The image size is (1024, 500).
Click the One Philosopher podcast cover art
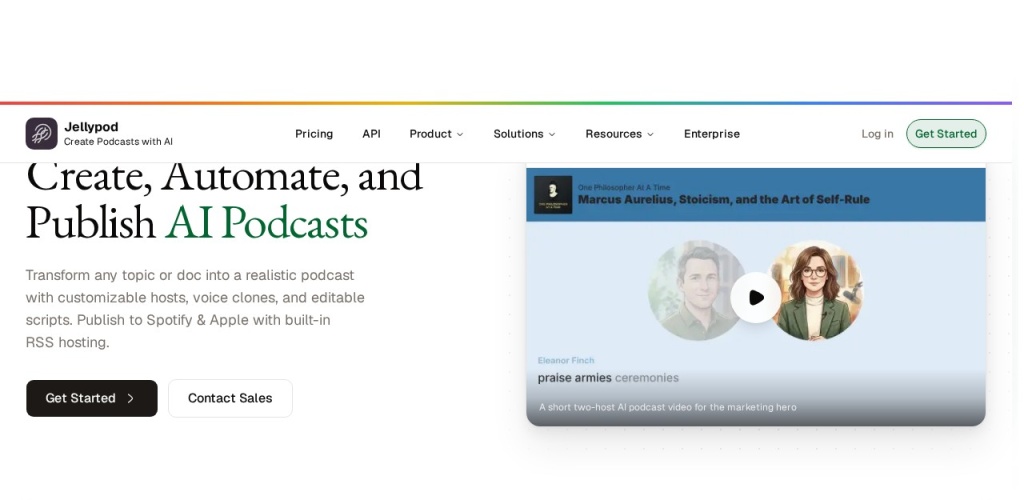(553, 195)
